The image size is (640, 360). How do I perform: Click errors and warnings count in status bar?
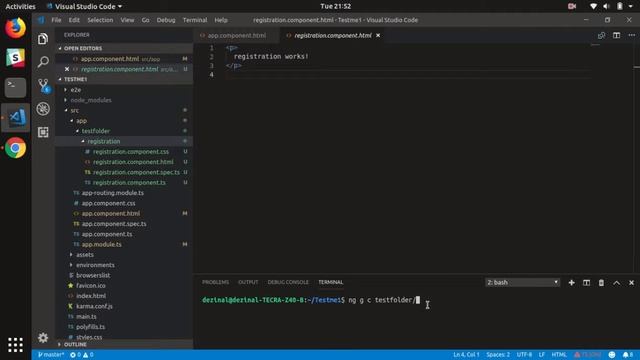pos(82,355)
